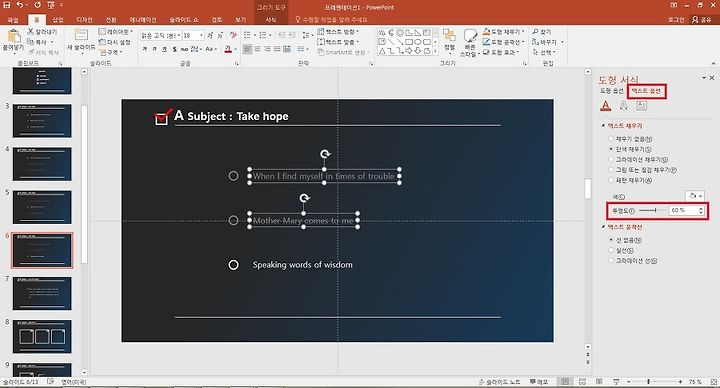Select the right arrow shape in gallery
This screenshot has height=388, width=720.
click(x=408, y=51)
